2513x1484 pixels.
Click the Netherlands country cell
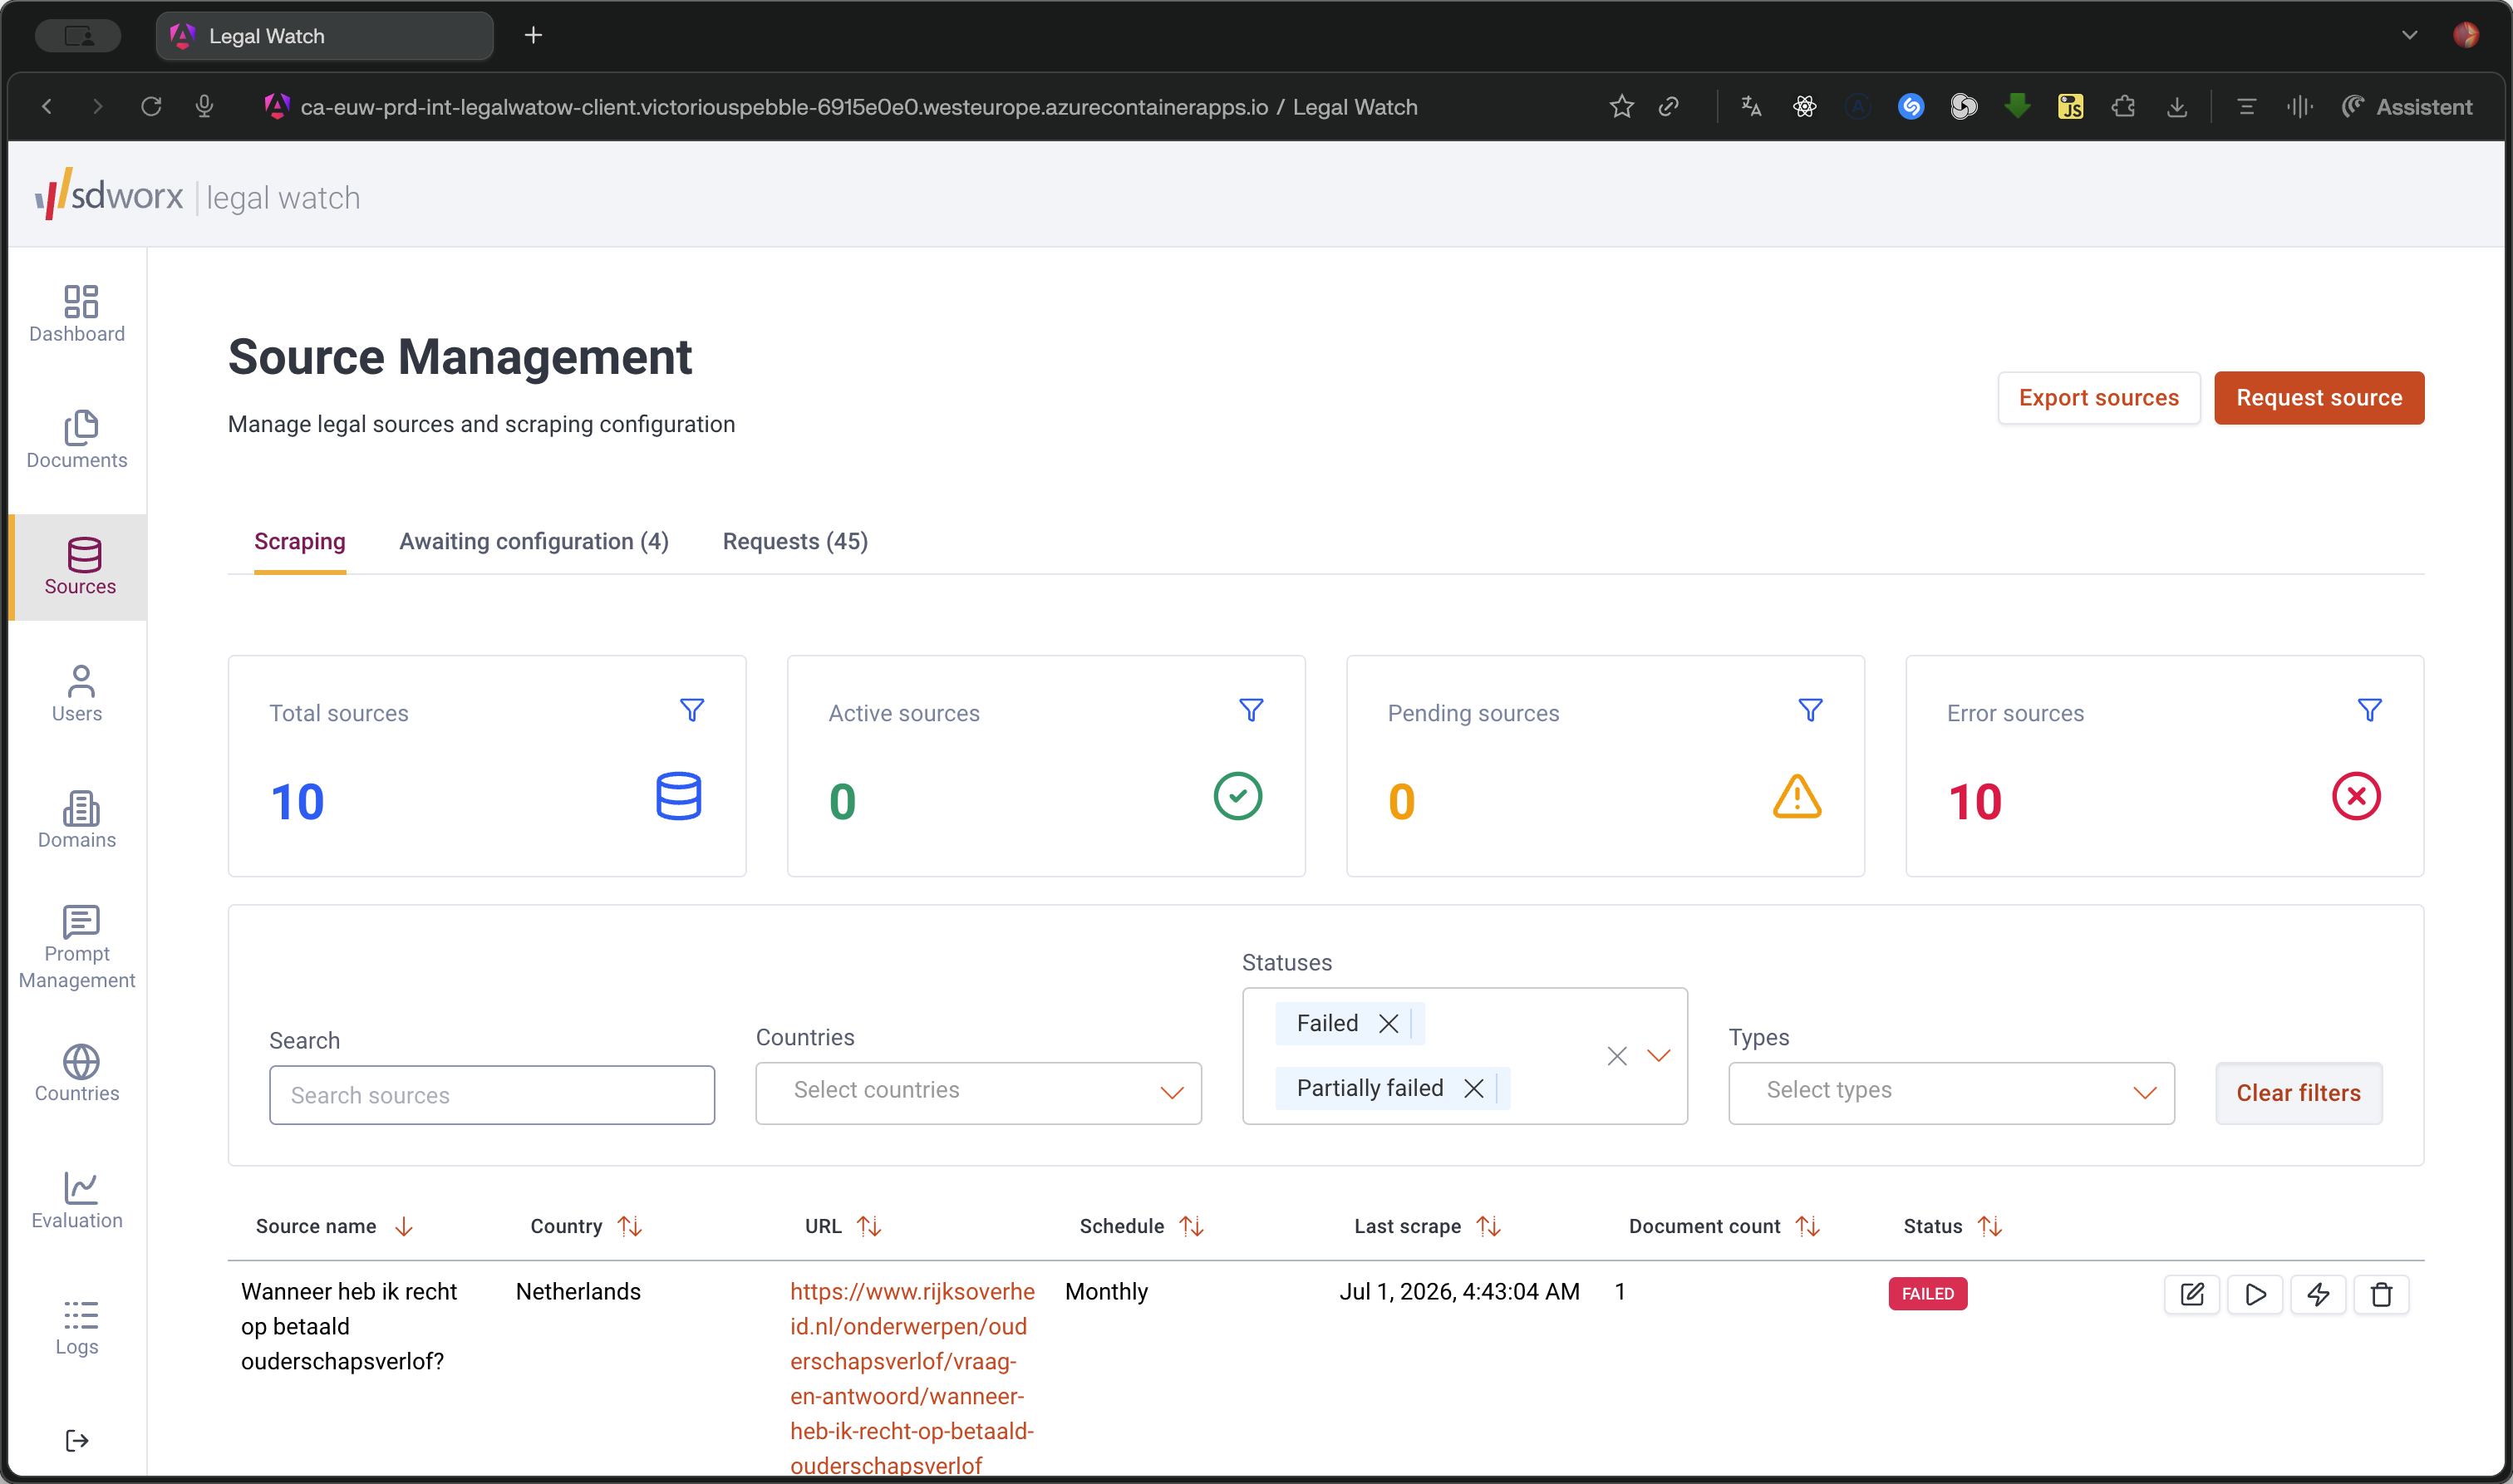[x=578, y=1291]
